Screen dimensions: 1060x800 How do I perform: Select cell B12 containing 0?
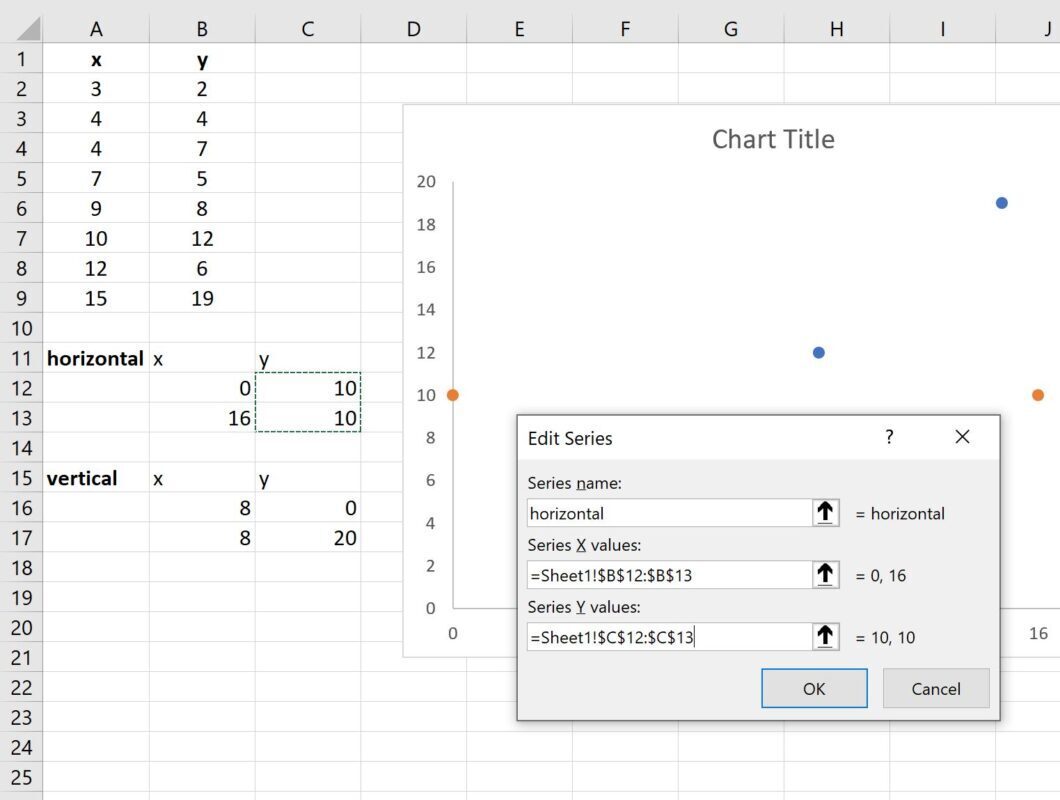[202, 388]
